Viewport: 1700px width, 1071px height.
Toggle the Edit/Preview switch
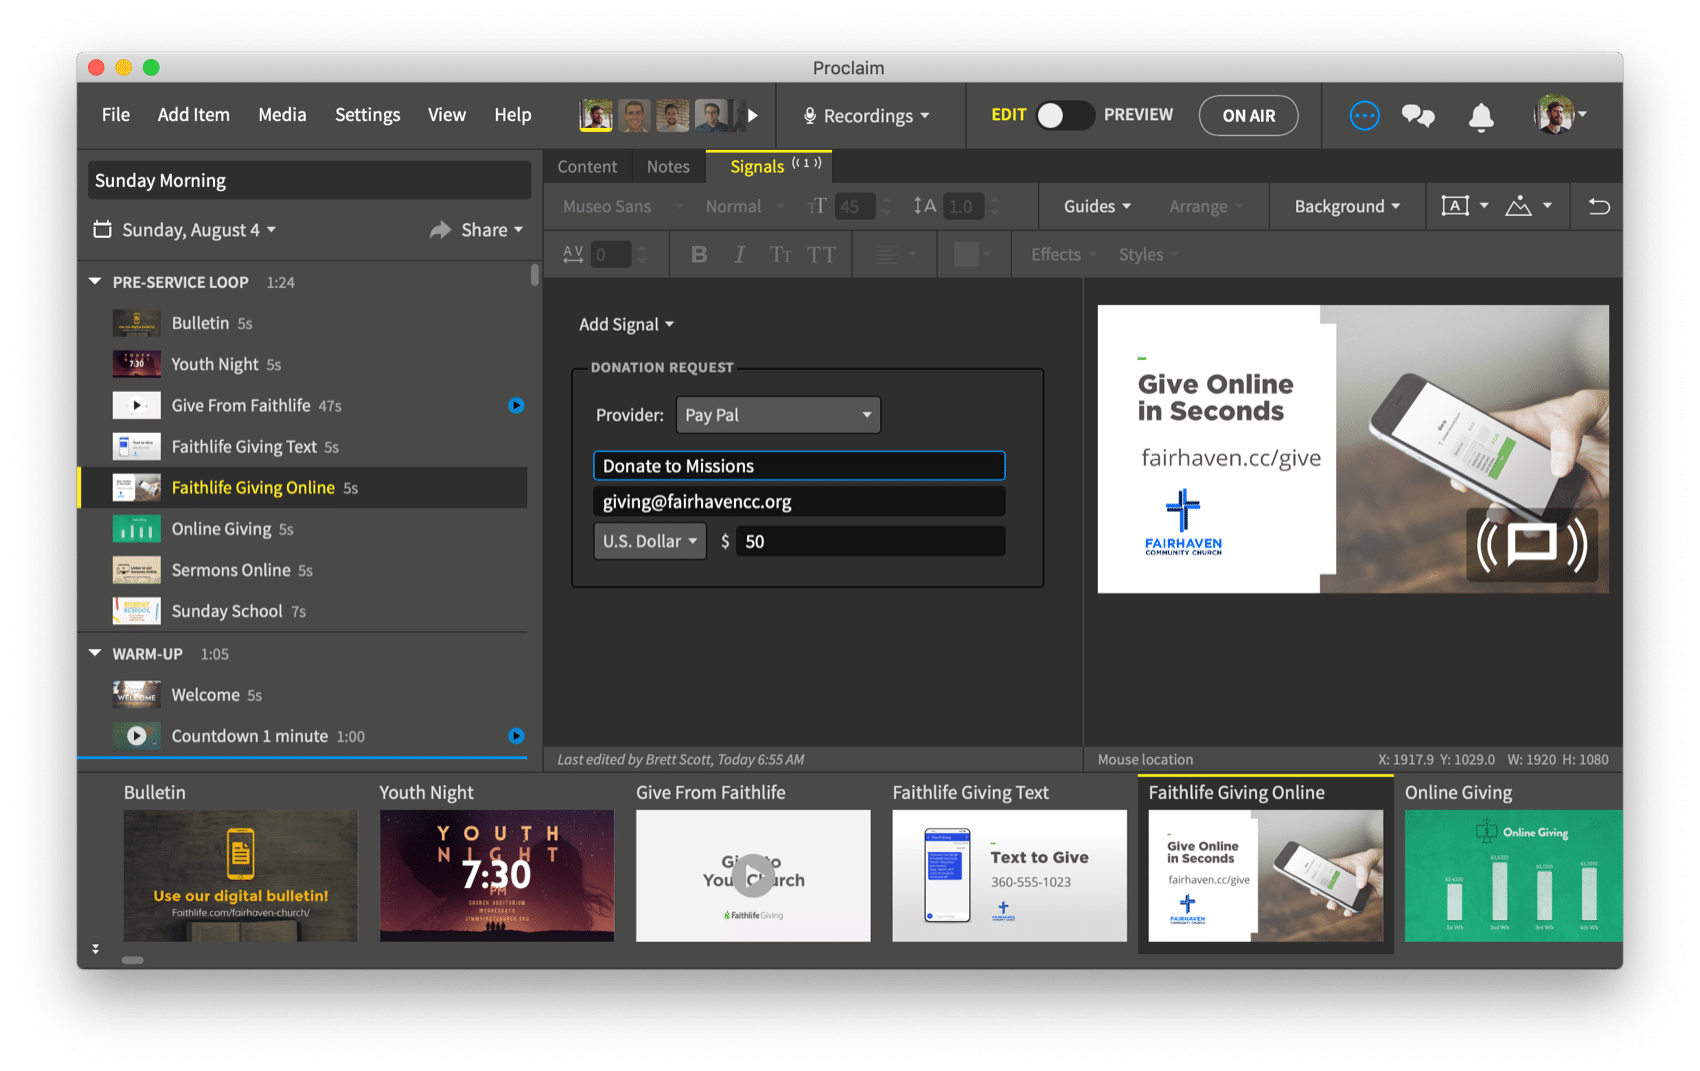click(1064, 115)
